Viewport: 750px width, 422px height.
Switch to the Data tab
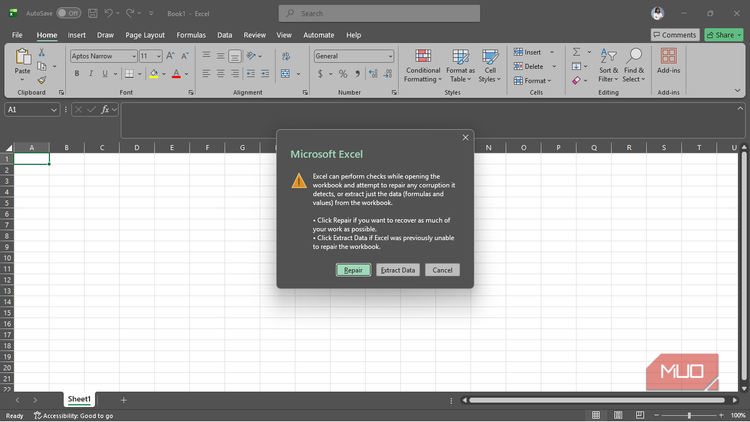[x=224, y=35]
